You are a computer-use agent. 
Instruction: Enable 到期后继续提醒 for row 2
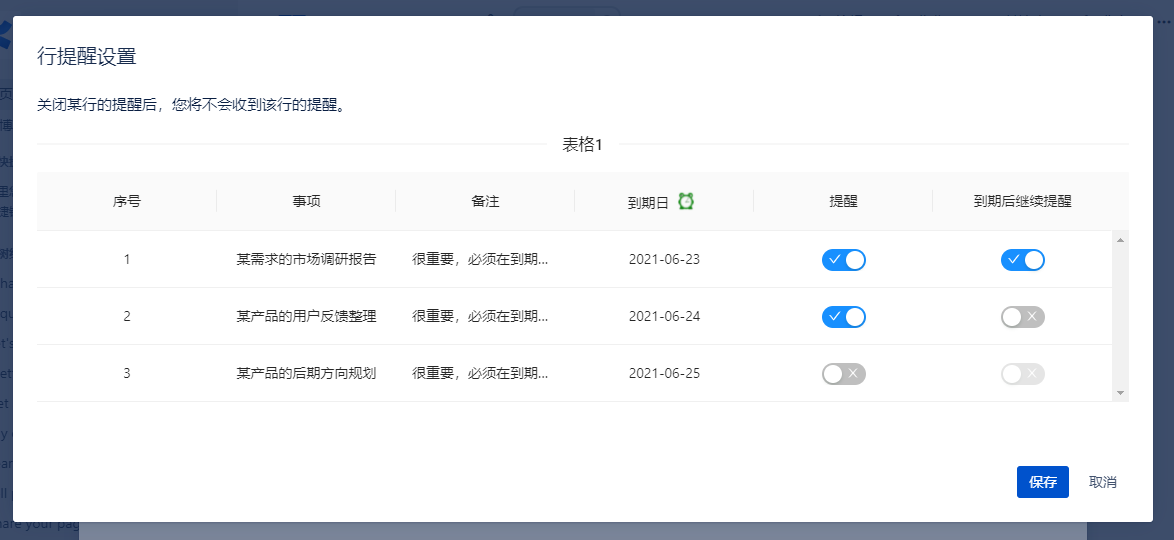[x=1022, y=317]
